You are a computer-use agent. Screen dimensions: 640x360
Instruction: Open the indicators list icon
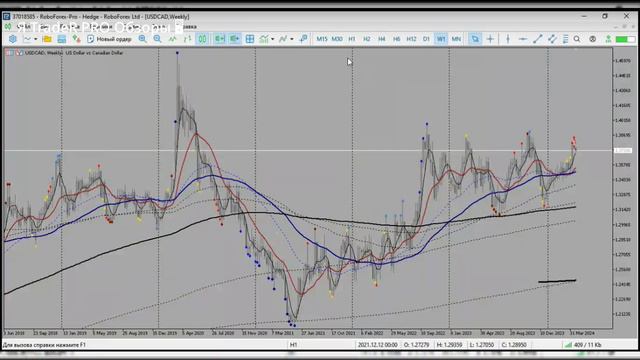click(264, 39)
